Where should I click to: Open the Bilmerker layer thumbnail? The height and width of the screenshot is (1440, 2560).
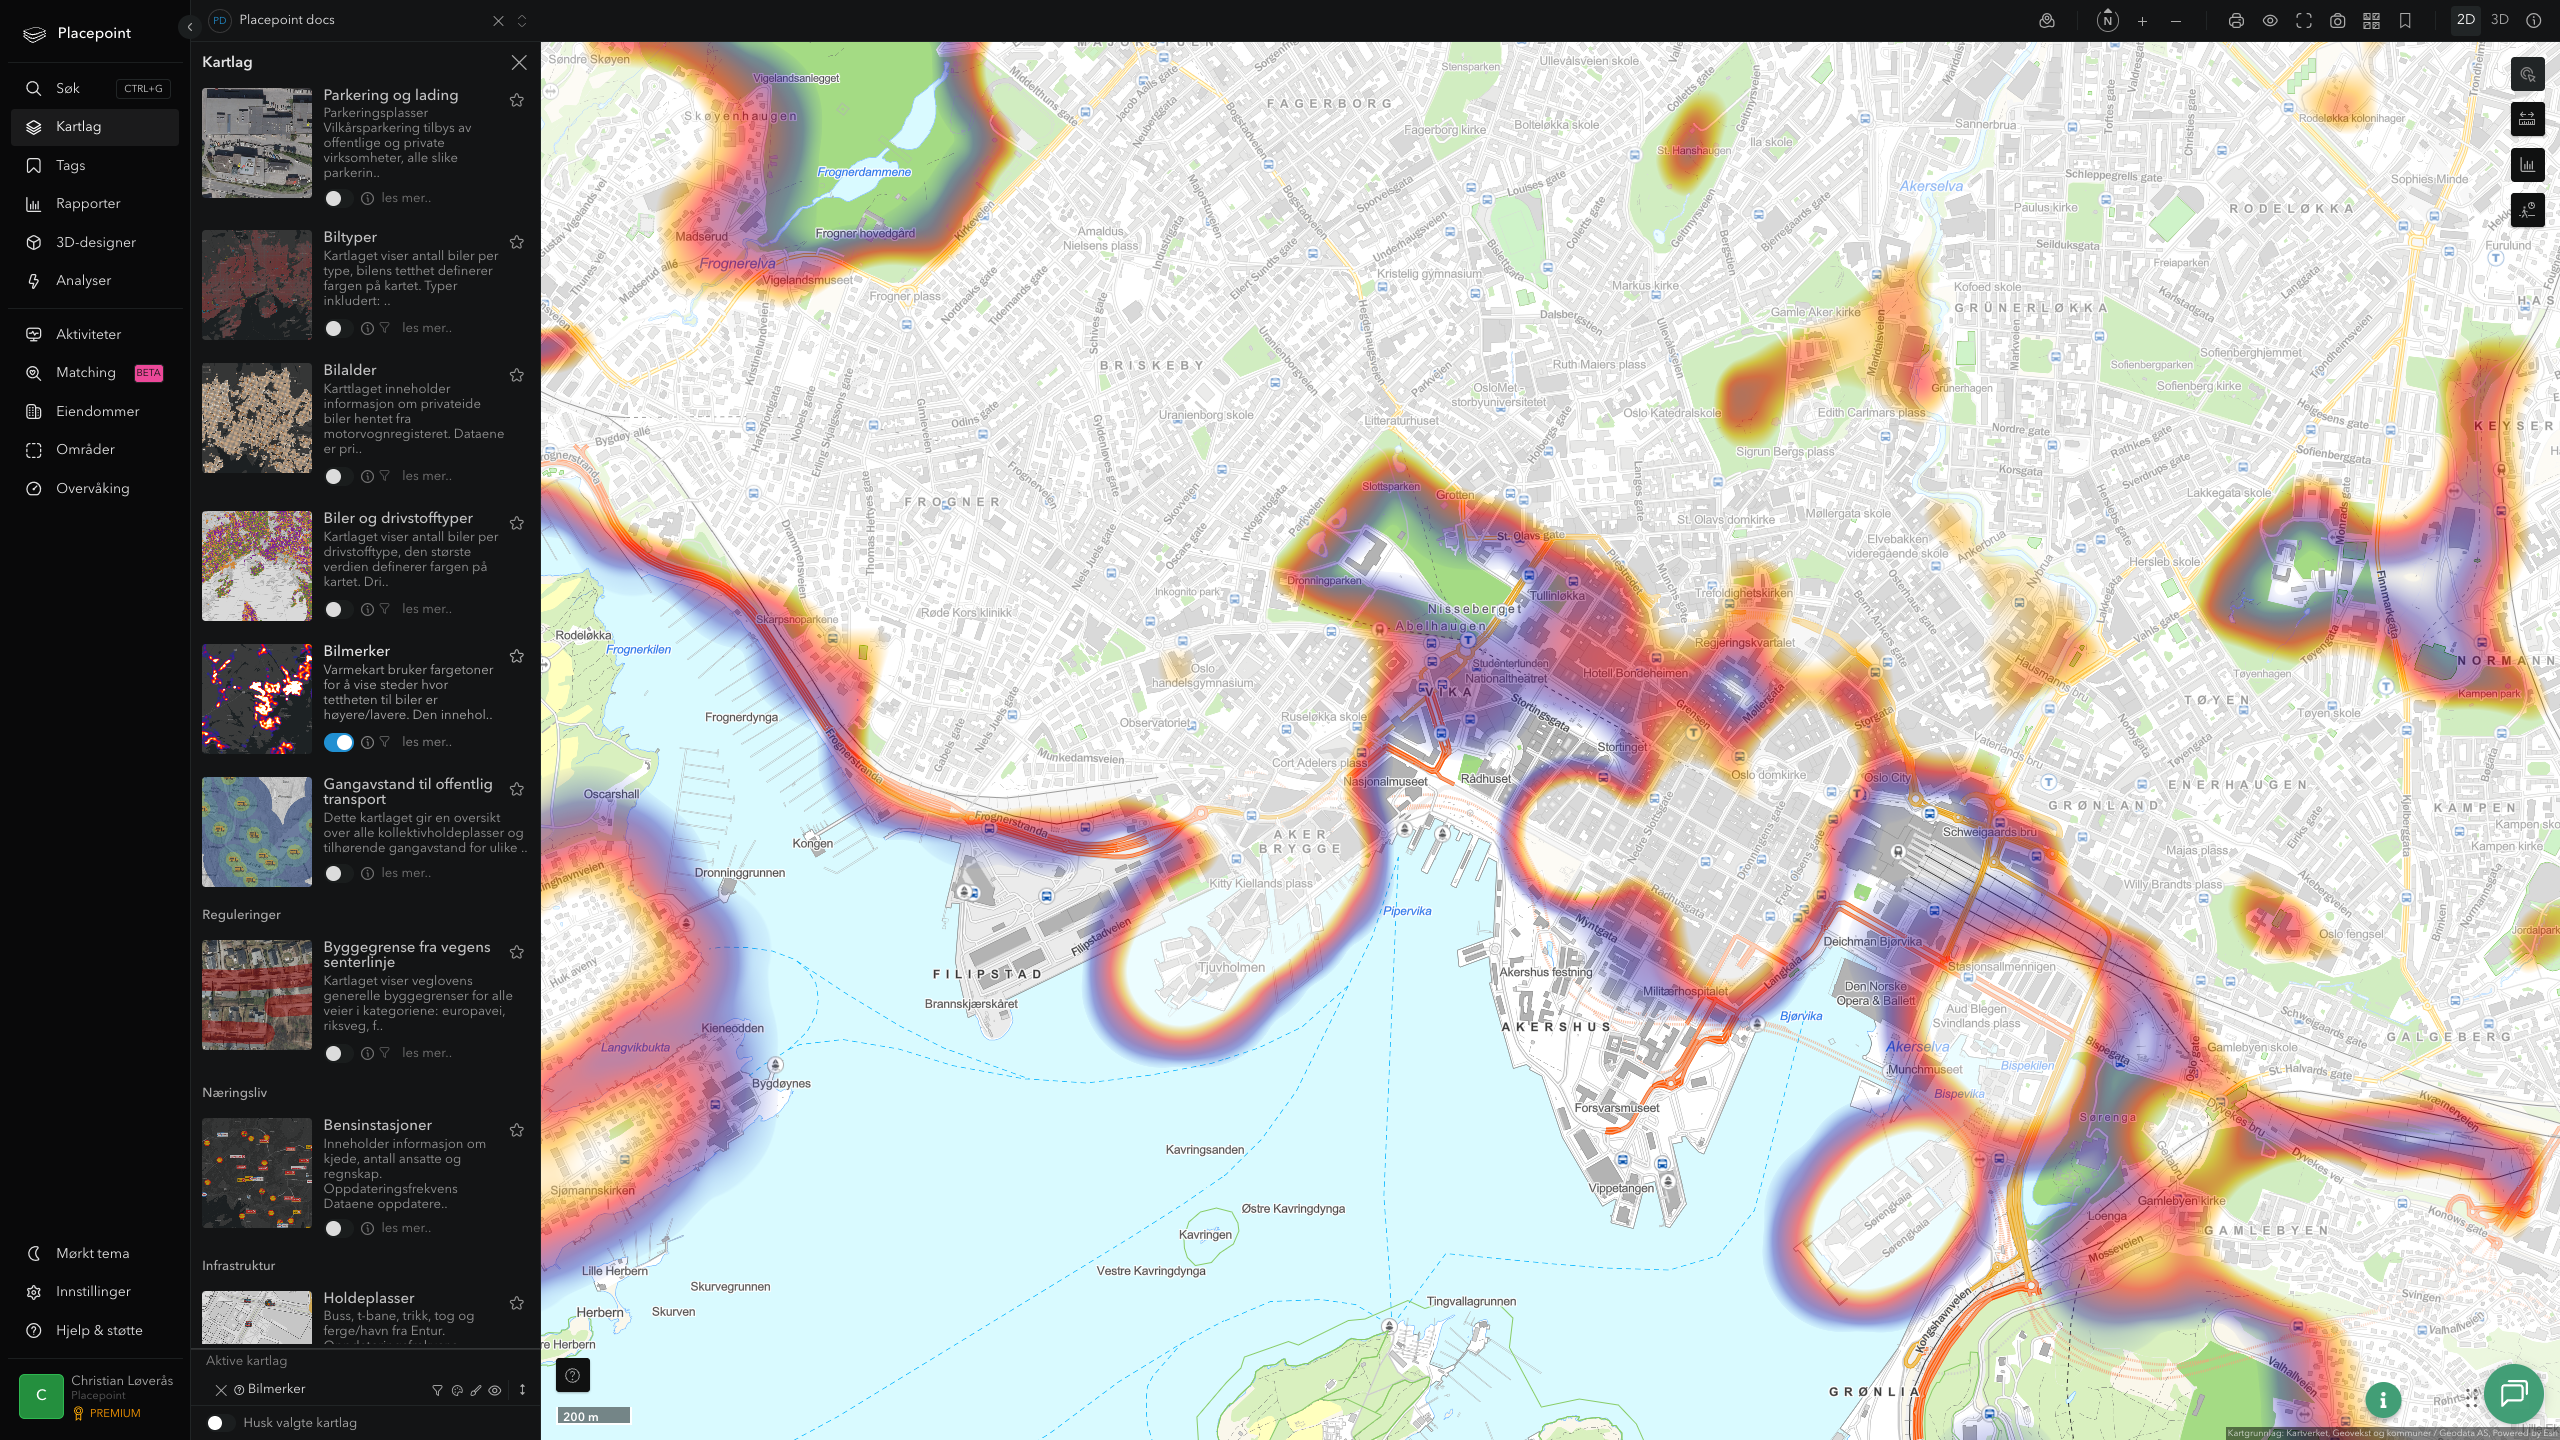point(257,699)
